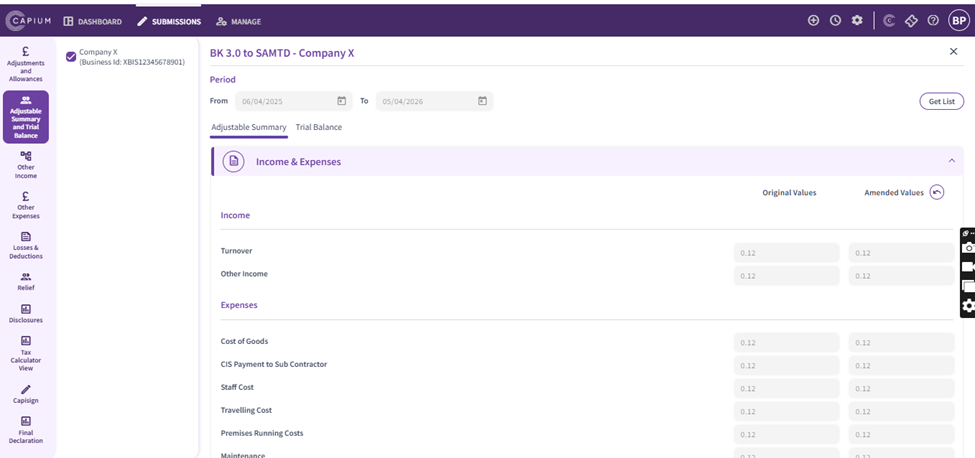Open the BP user profile avatar
The width and height of the screenshot is (975, 458).
[958, 21]
